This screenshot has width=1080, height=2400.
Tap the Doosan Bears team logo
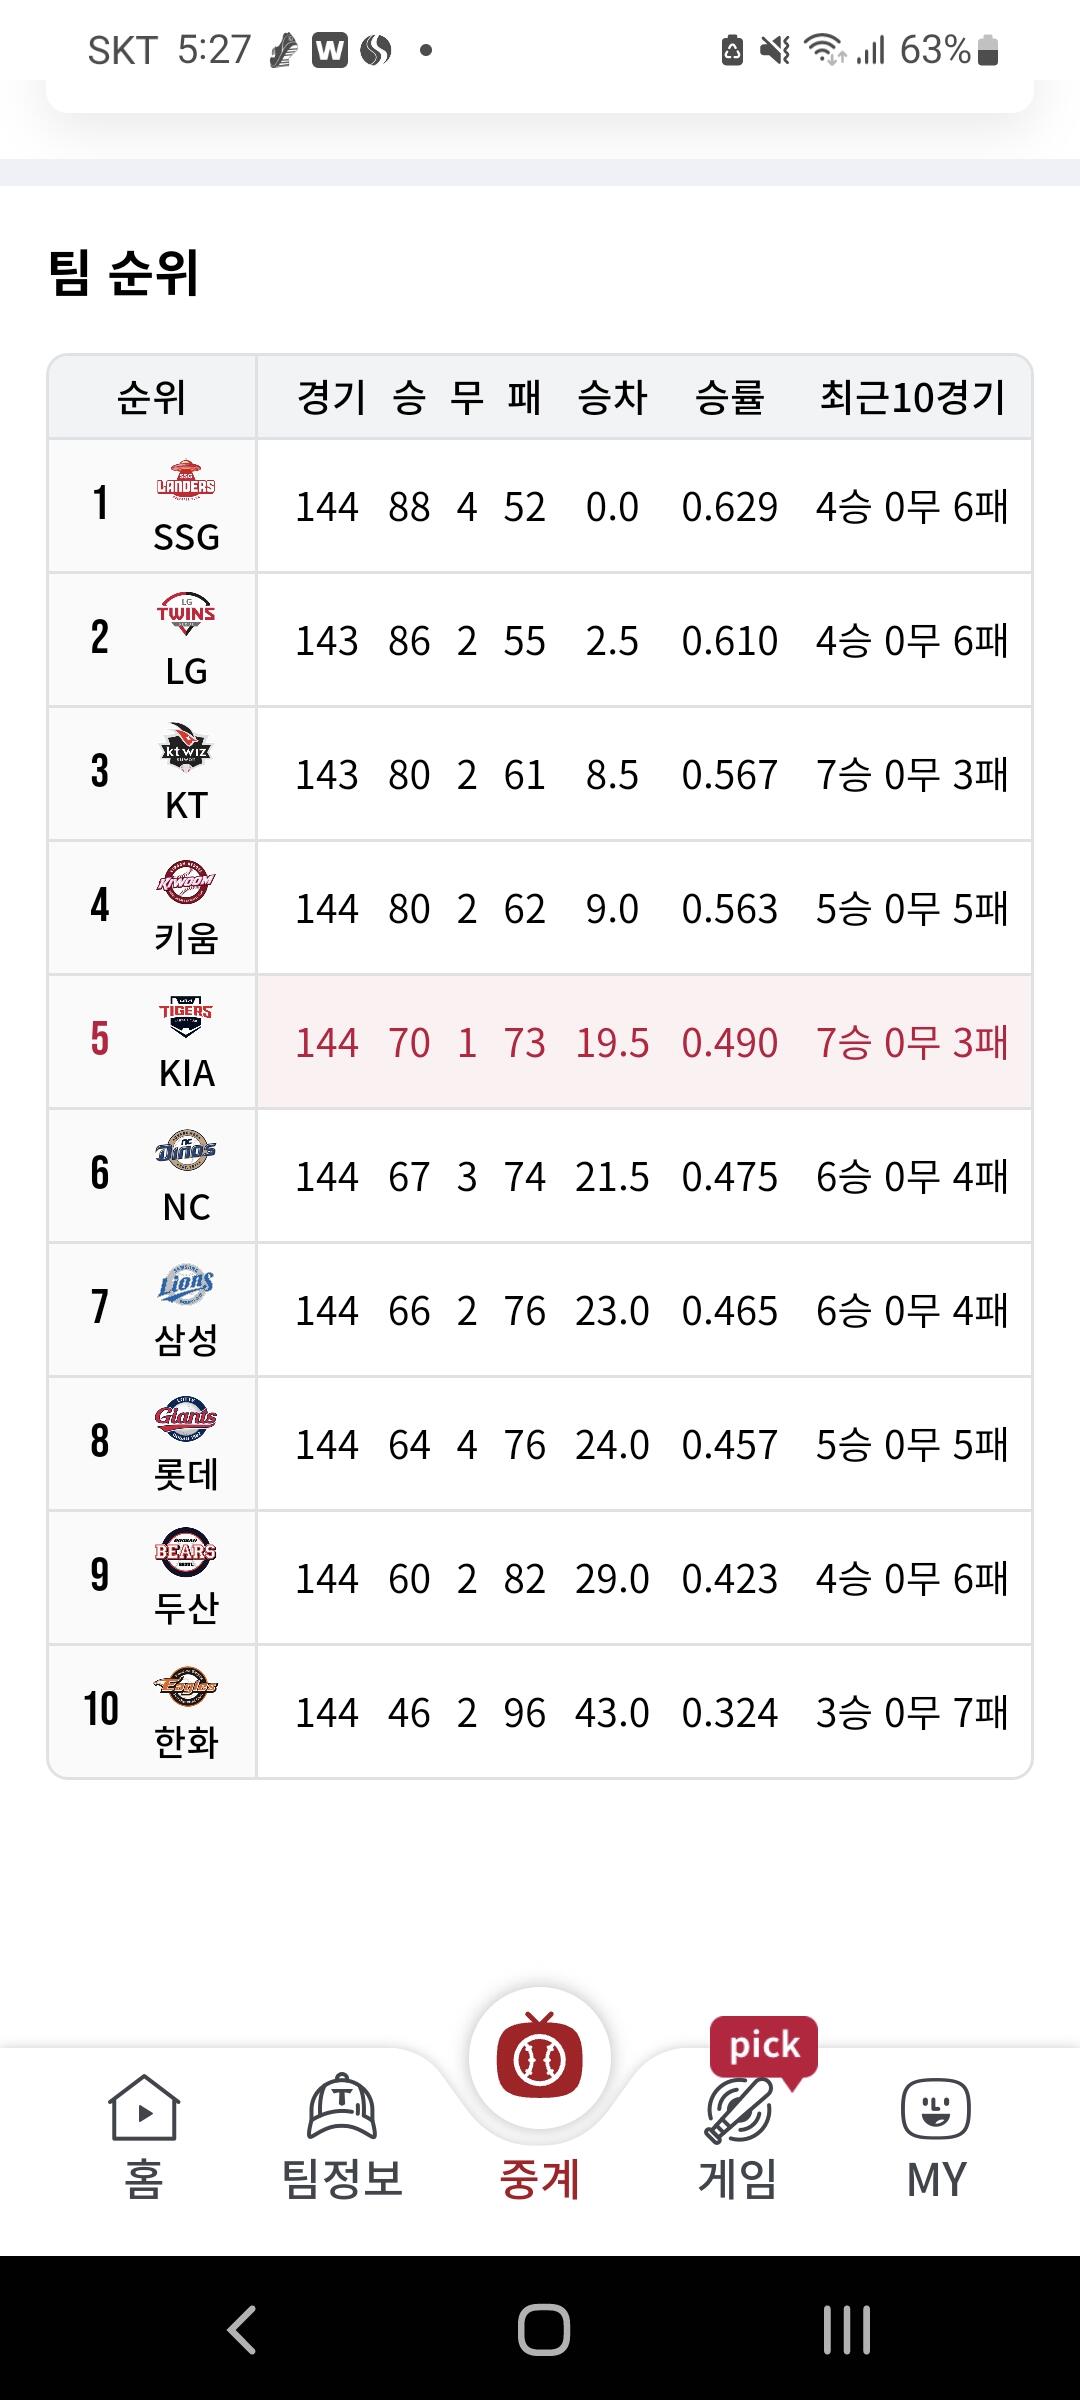pos(186,1551)
